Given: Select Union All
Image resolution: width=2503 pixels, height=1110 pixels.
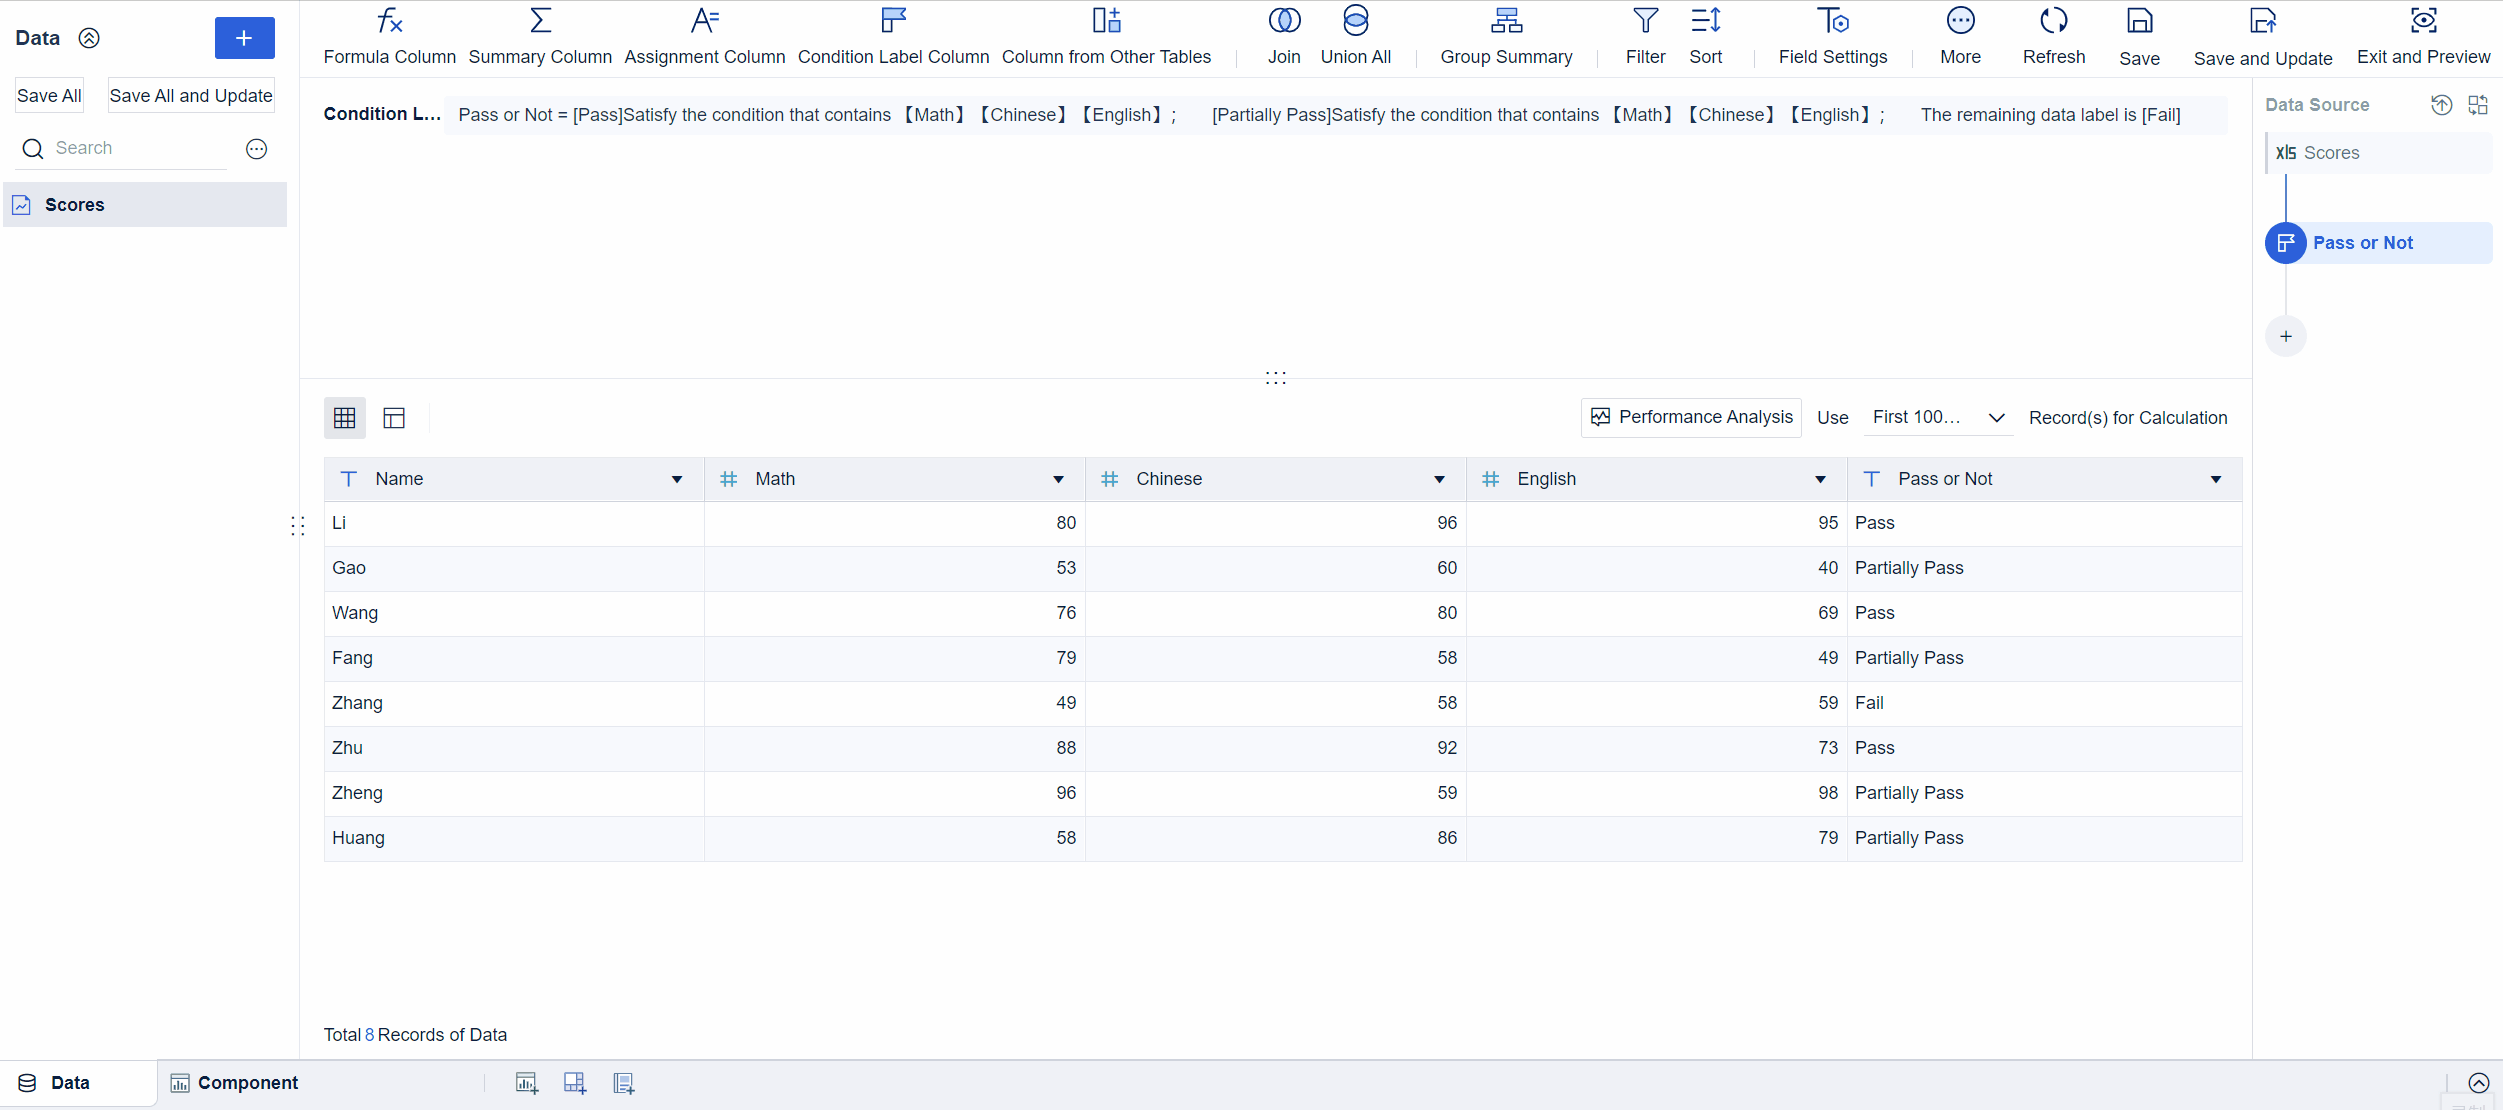Looking at the screenshot, I should (x=1355, y=35).
